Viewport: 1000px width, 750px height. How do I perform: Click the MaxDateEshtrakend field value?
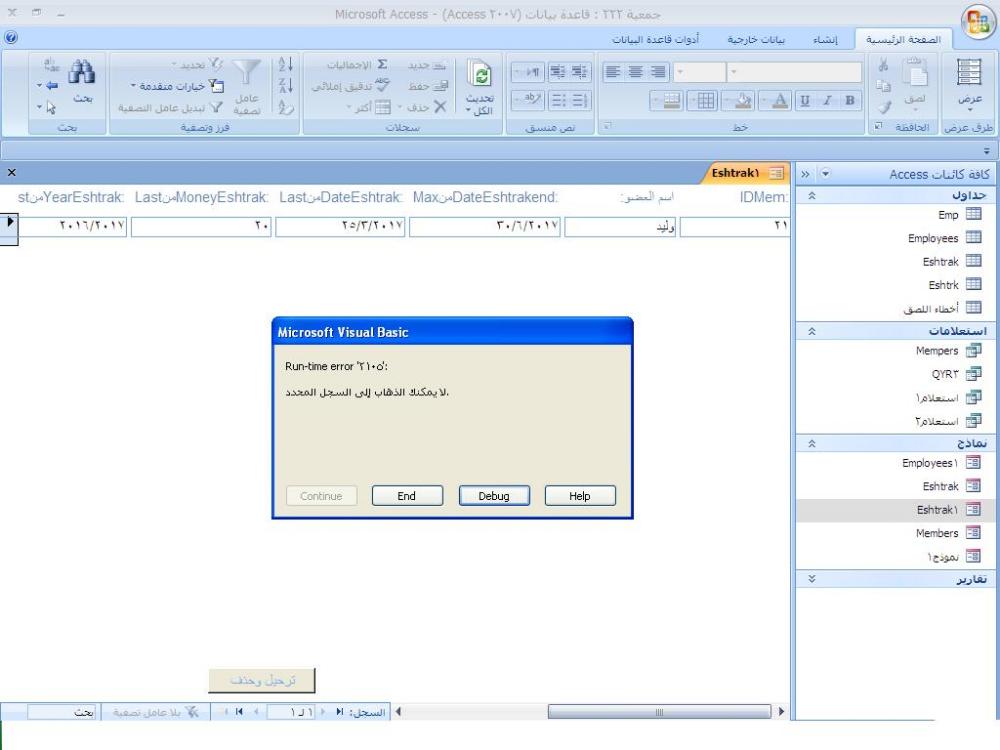point(485,226)
